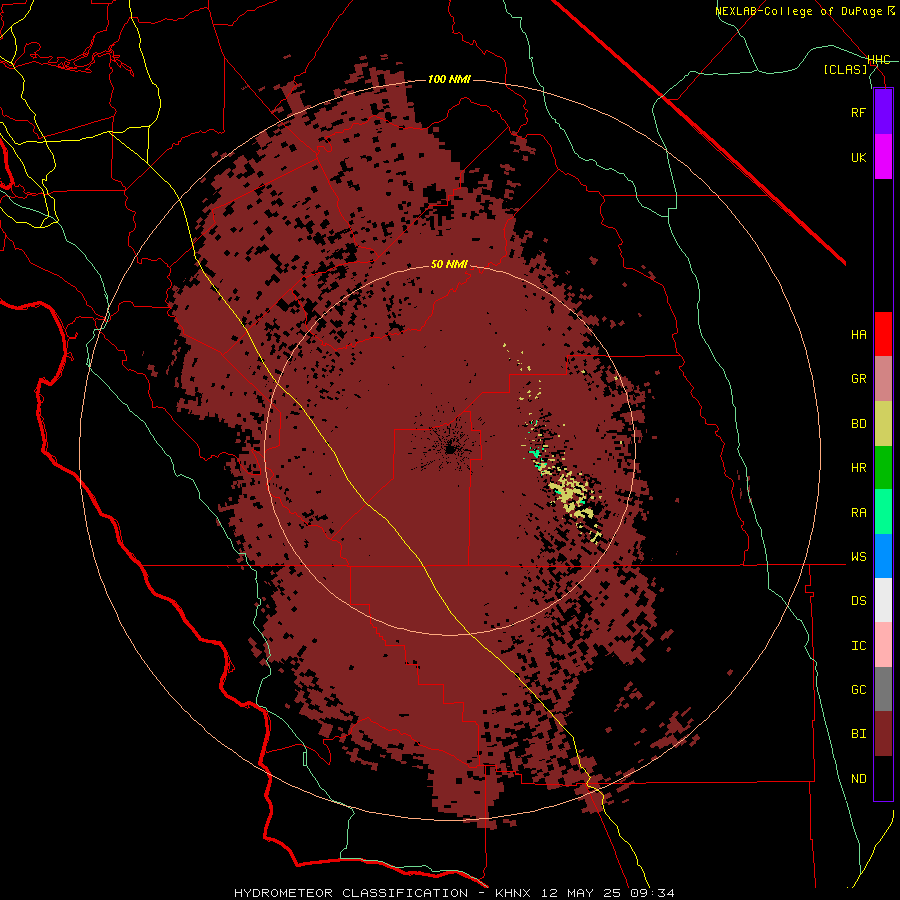Click the UK legend label
This screenshot has width=900, height=900.
pyautogui.click(x=858, y=157)
